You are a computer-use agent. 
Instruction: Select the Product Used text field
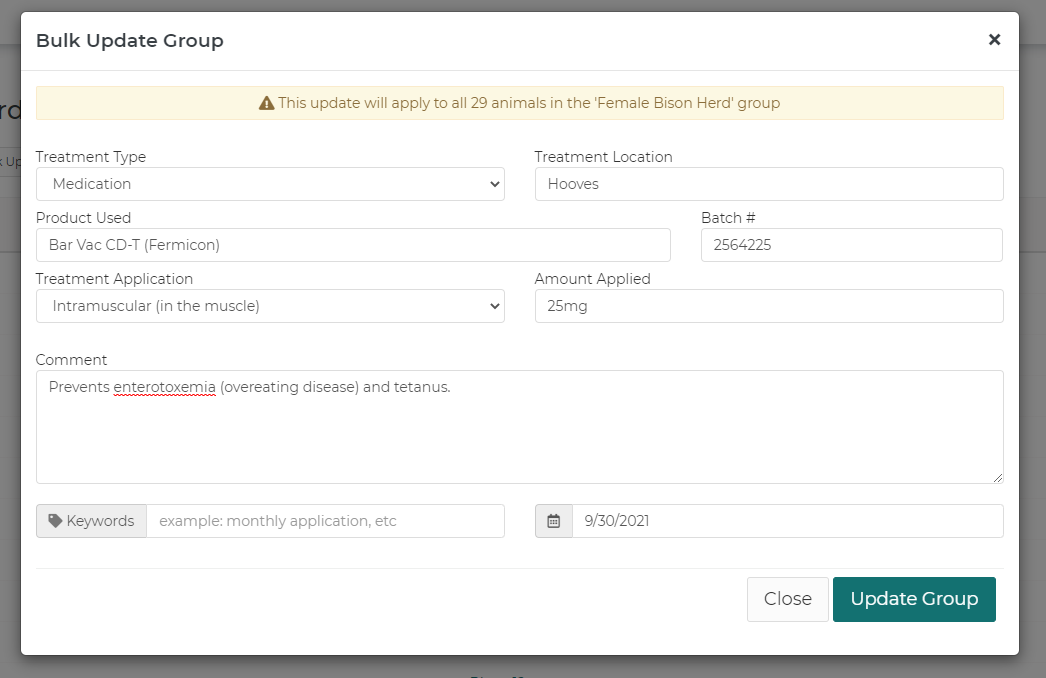coord(353,245)
